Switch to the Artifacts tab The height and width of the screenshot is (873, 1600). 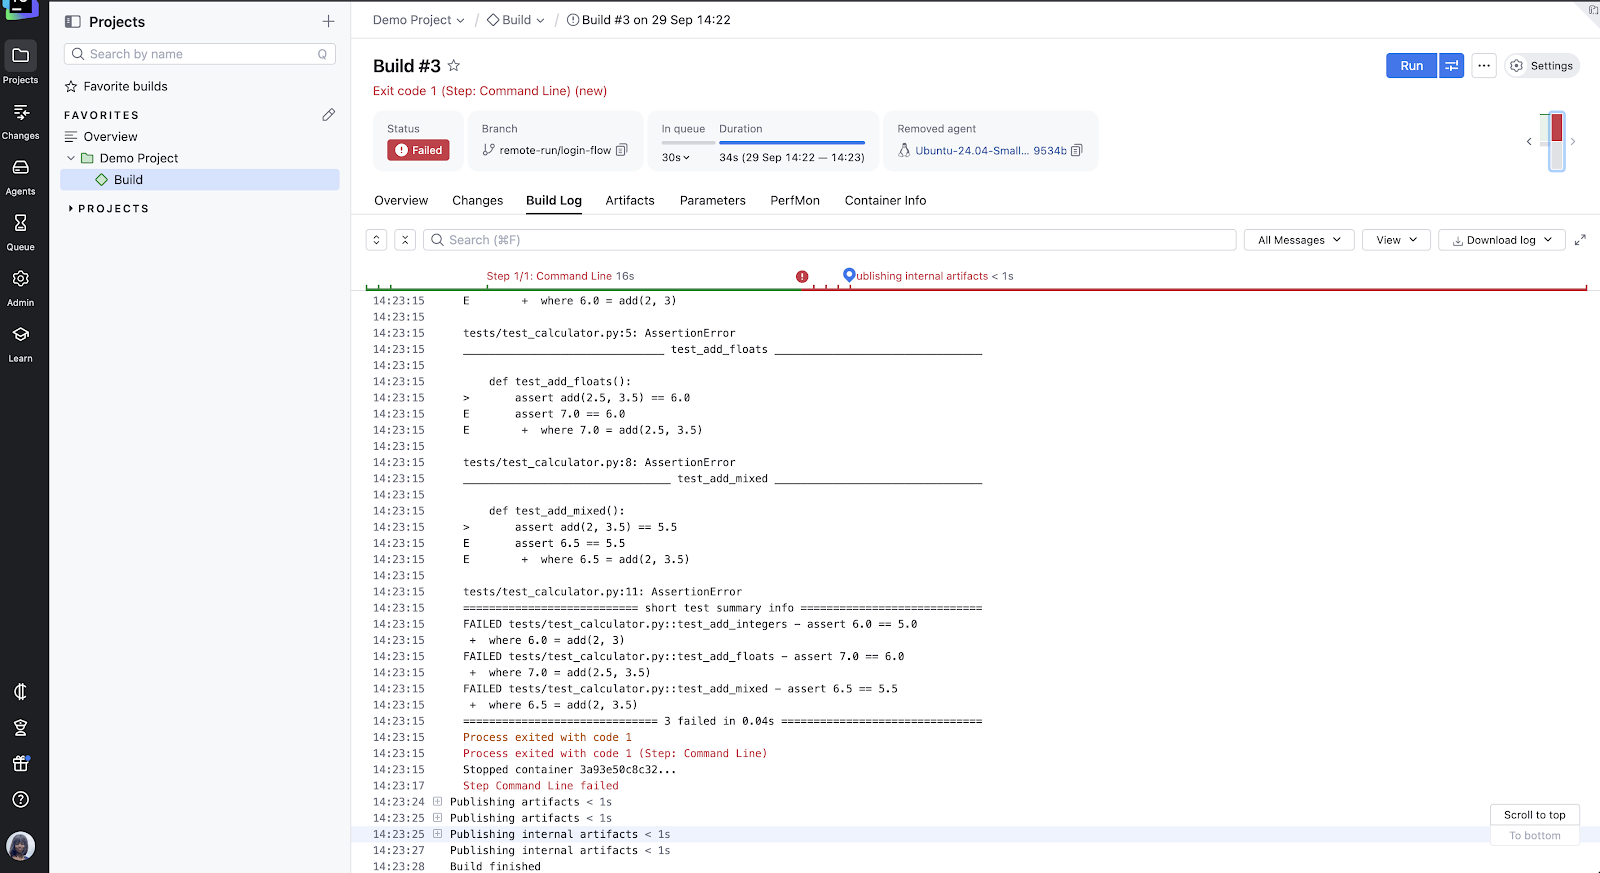pos(629,200)
